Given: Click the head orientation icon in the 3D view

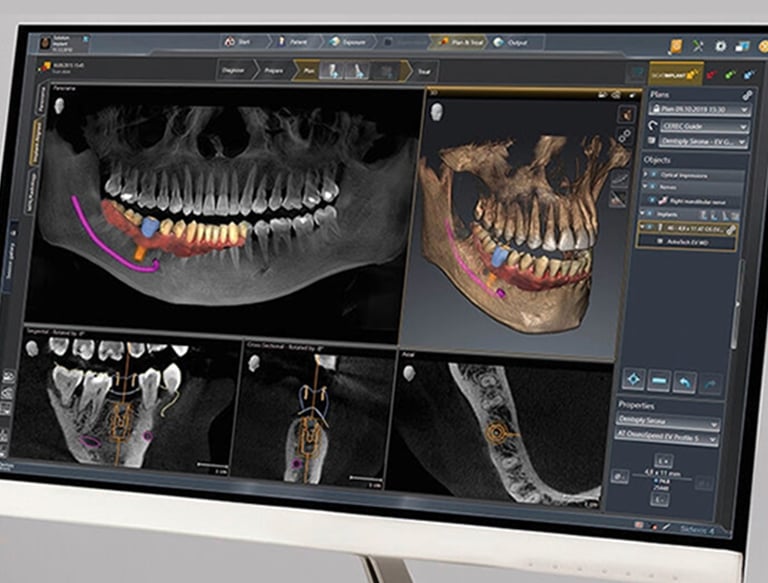Looking at the screenshot, I should point(436,112).
